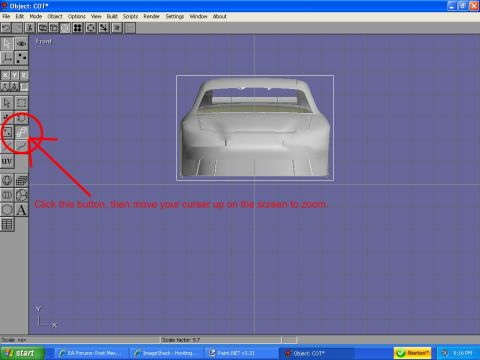Open the Scripts menu
Viewport: 480px width, 360px height.
tap(130, 16)
